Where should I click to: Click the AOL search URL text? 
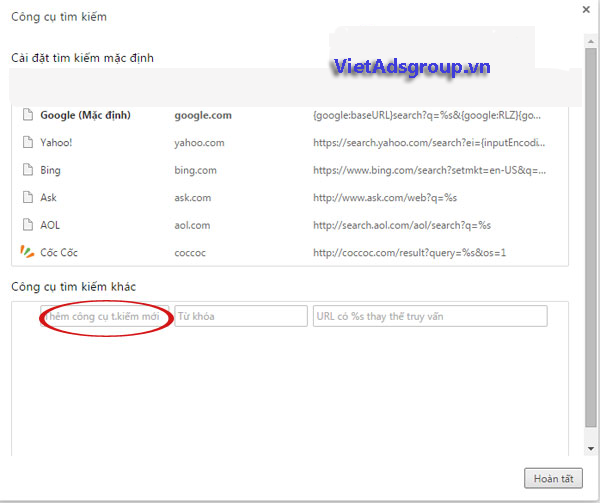click(x=401, y=225)
